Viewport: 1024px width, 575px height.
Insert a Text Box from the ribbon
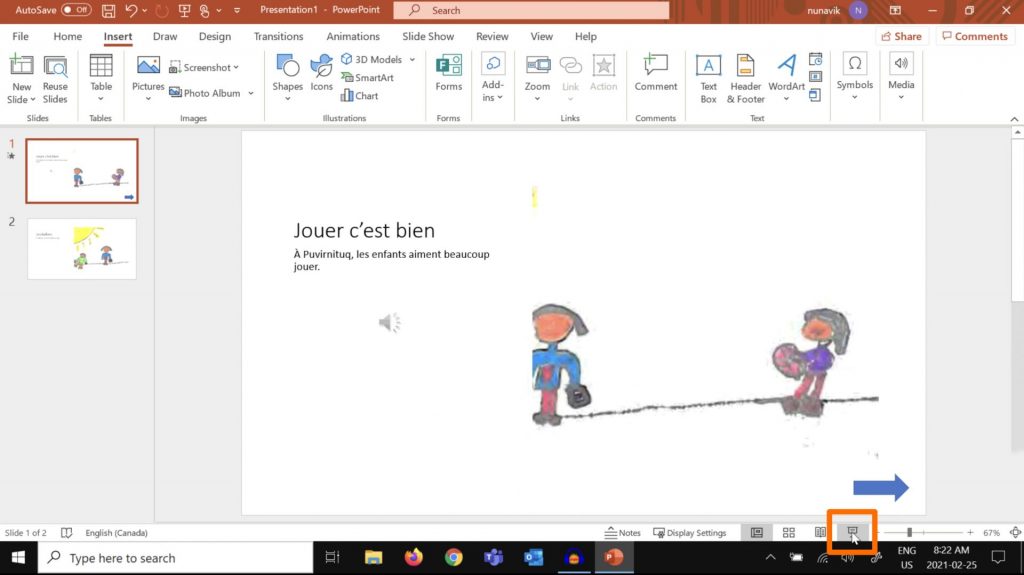708,77
